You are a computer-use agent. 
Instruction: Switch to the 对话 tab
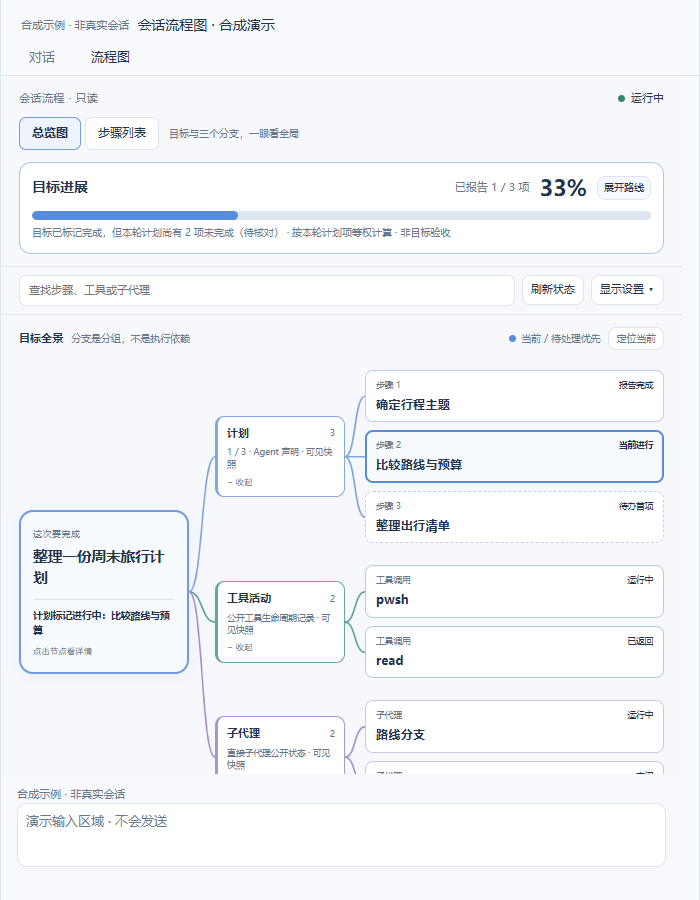42,57
